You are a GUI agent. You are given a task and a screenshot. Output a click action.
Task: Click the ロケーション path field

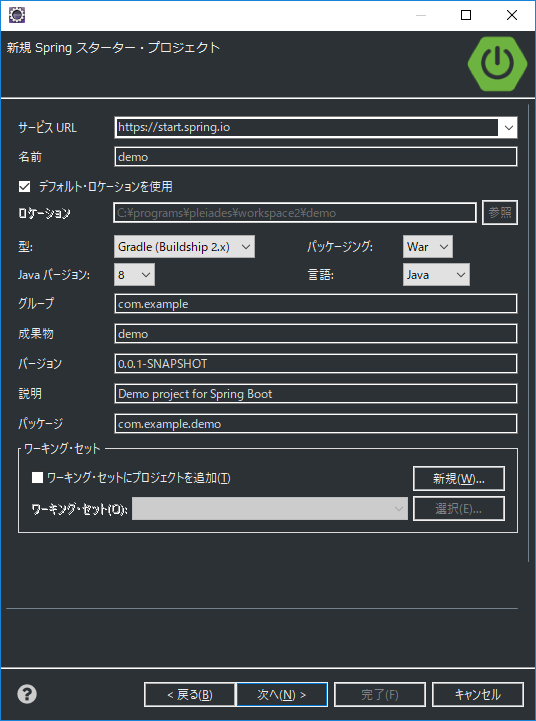coord(295,213)
